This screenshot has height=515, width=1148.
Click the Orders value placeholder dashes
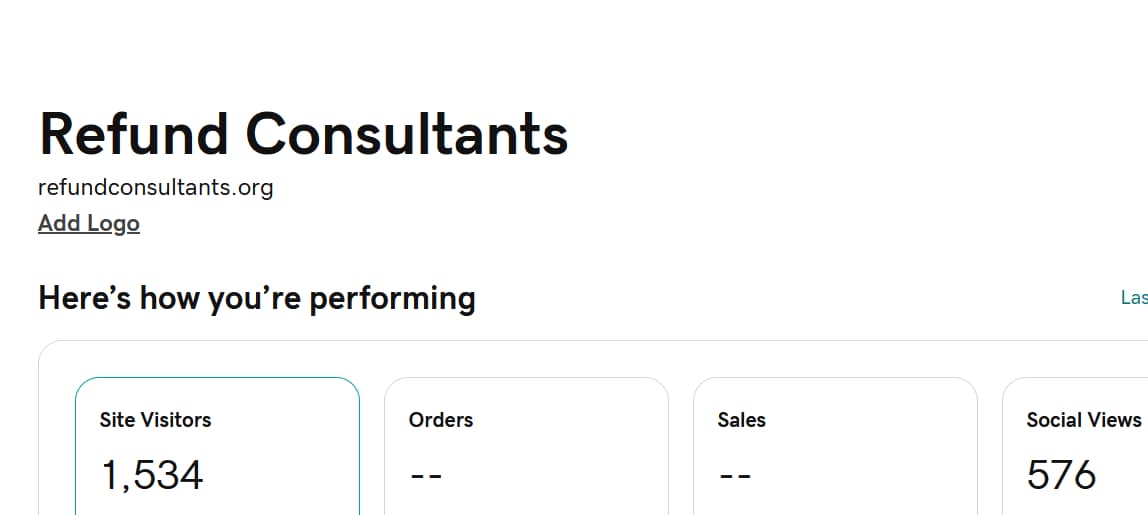(x=426, y=476)
